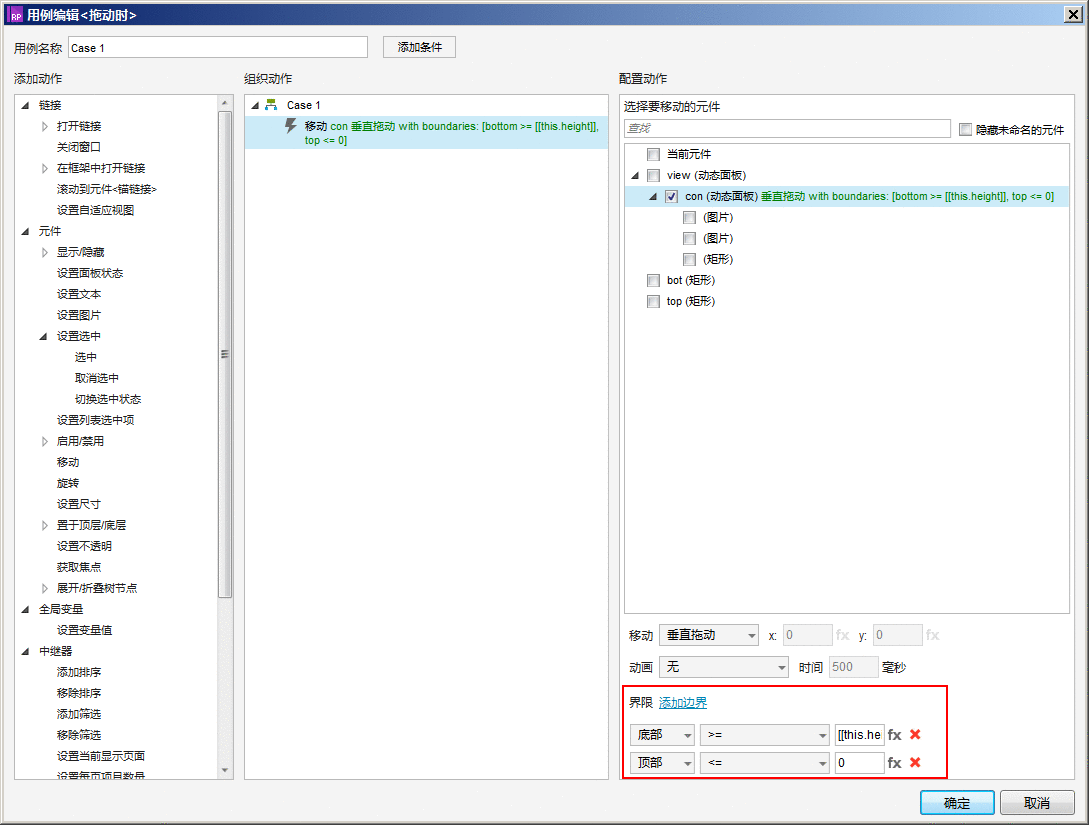Select the 设置自适应视图 action
1089x825 pixels.
(95, 210)
